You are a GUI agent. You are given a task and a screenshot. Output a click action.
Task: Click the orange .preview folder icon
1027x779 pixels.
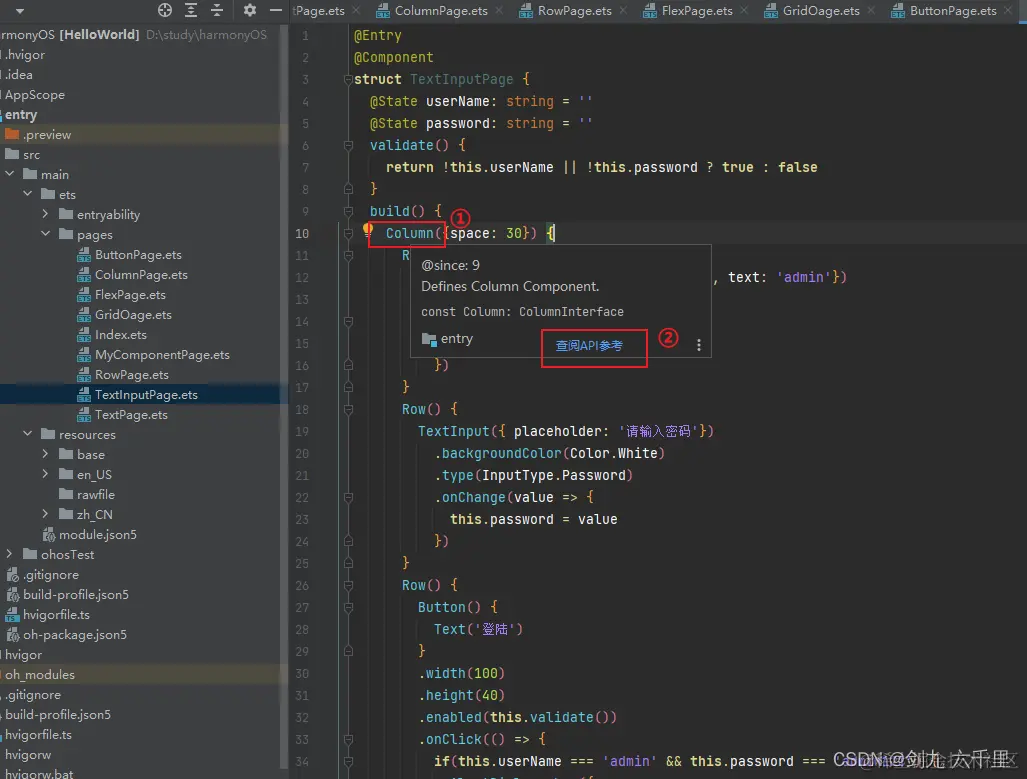point(12,134)
